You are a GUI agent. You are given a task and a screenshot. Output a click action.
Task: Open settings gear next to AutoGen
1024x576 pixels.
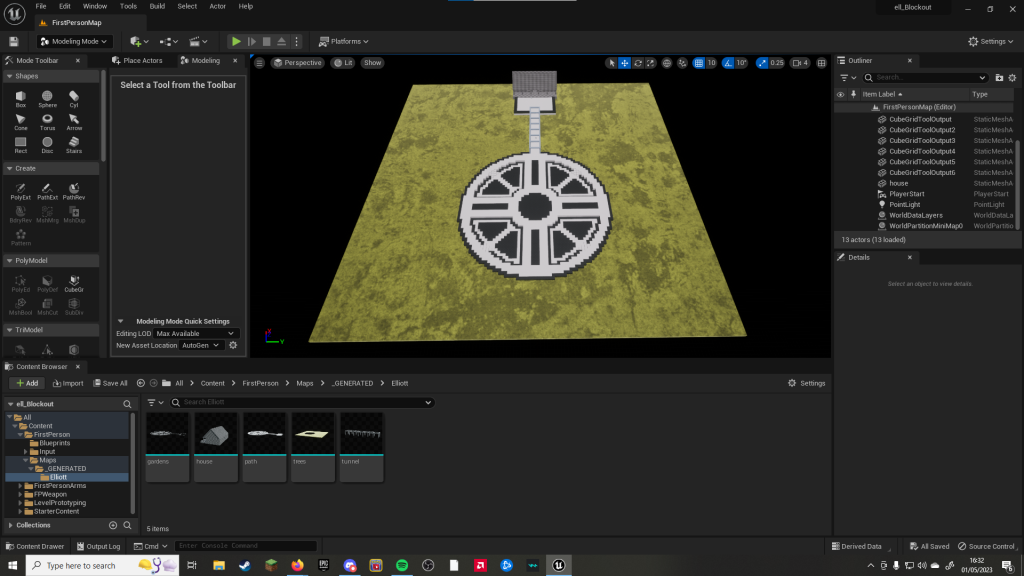tap(233, 345)
